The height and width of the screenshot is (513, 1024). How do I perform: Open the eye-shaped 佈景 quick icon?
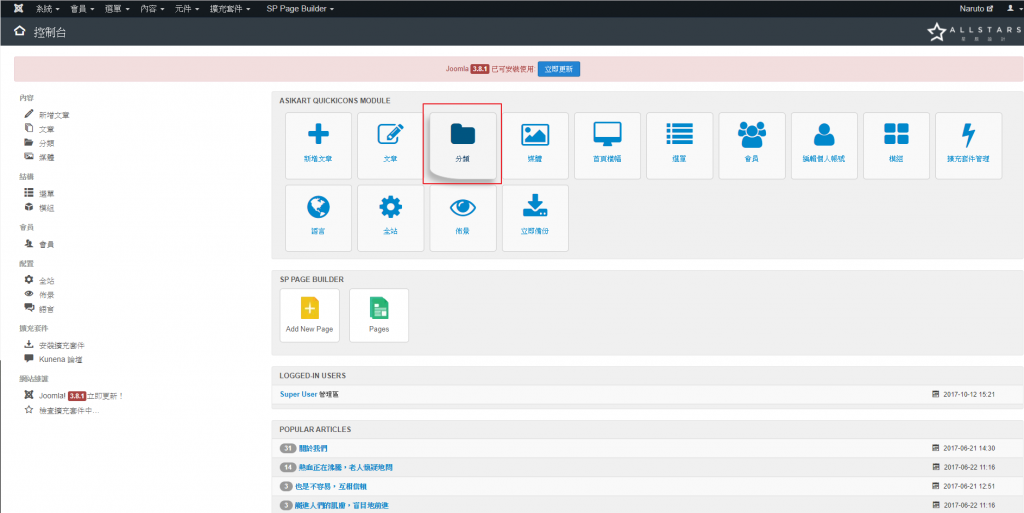(462, 217)
